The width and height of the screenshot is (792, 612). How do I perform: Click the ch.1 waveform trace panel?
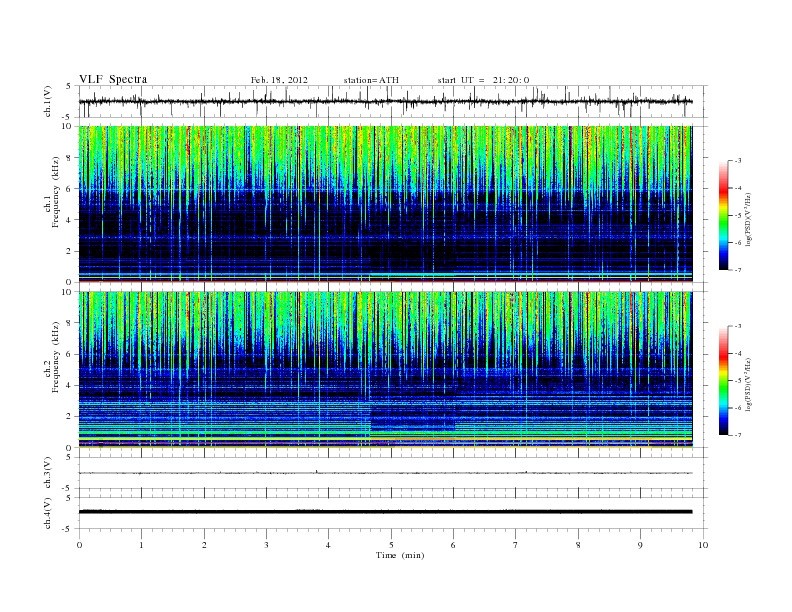tap(393, 101)
